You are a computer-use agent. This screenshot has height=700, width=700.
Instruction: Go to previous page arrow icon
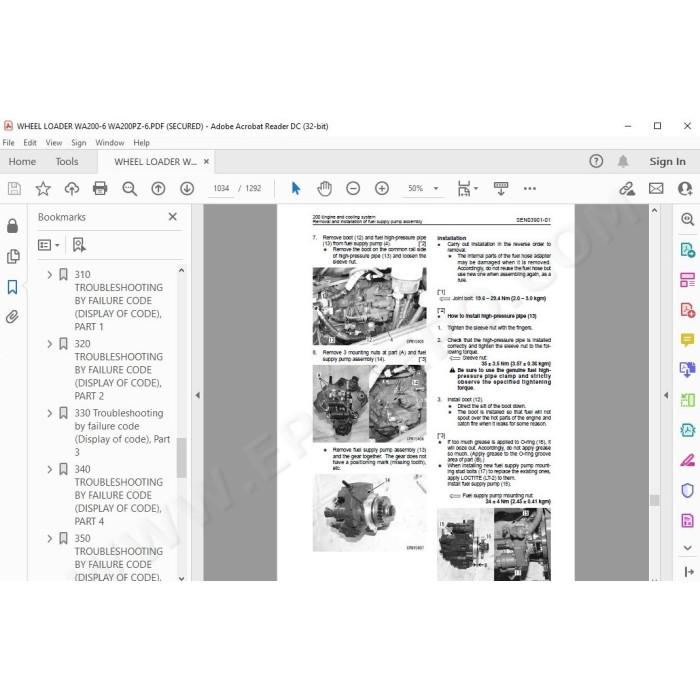[x=158, y=188]
